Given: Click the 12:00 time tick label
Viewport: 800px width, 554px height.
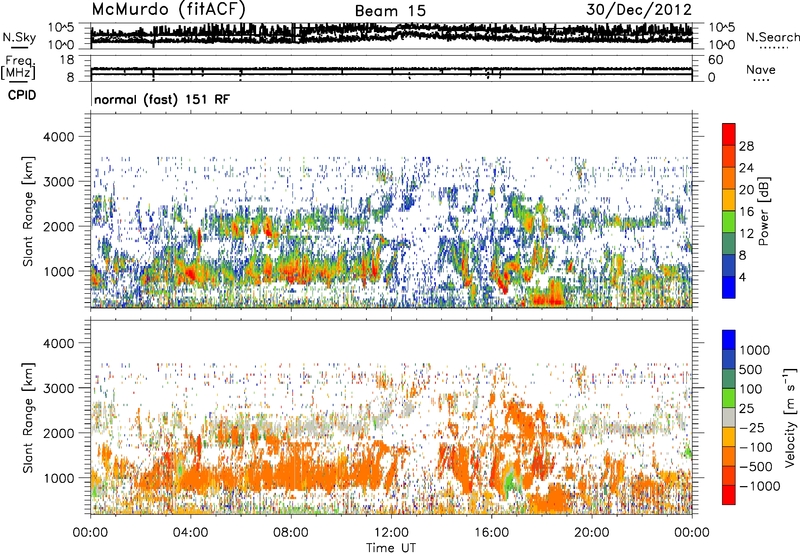Looking at the screenshot, I should pos(391,533).
